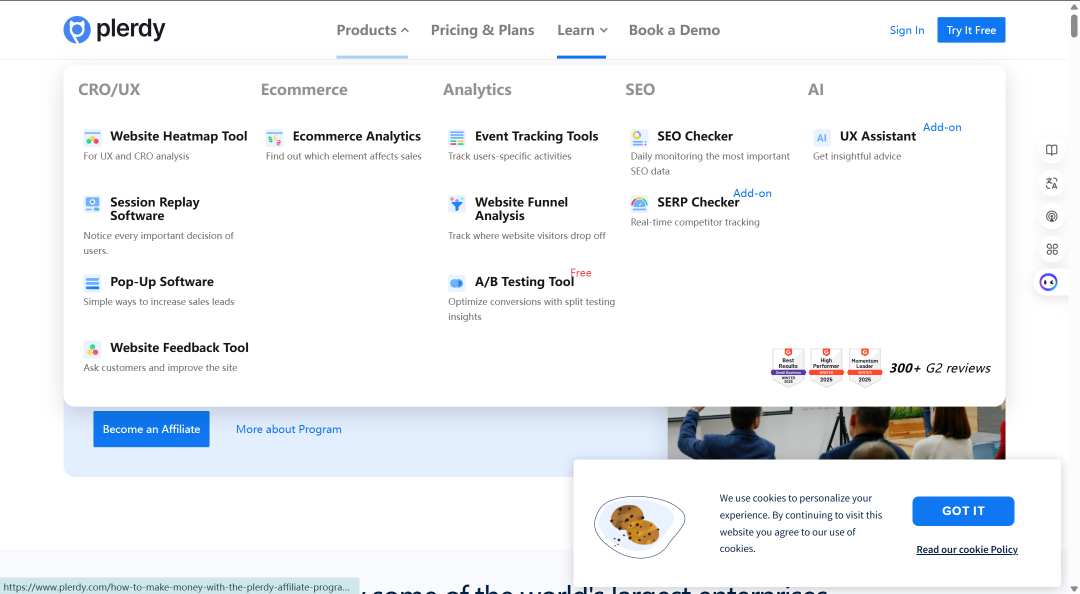The height and width of the screenshot is (594, 1080).
Task: Click the Website Feedback Tool icon
Action: [92, 349]
